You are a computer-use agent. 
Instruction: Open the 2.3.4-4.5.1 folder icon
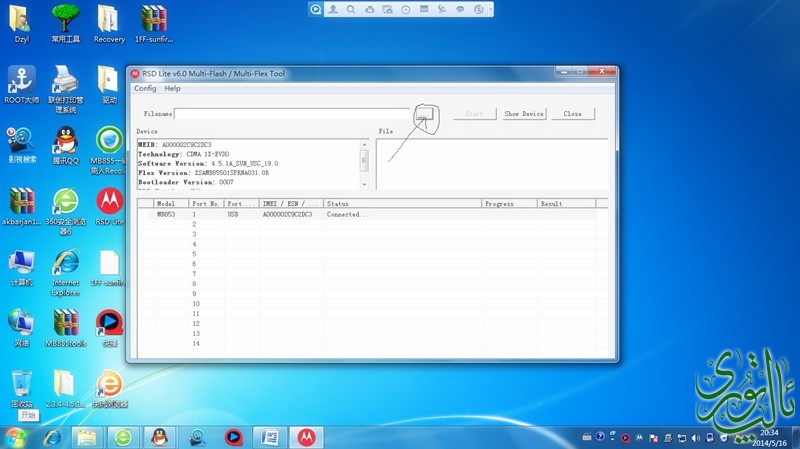tap(65, 389)
